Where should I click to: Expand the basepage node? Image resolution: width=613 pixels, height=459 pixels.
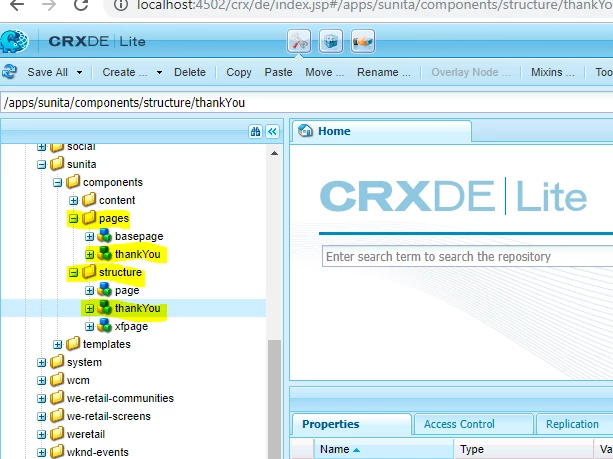pyautogui.click(x=90, y=237)
